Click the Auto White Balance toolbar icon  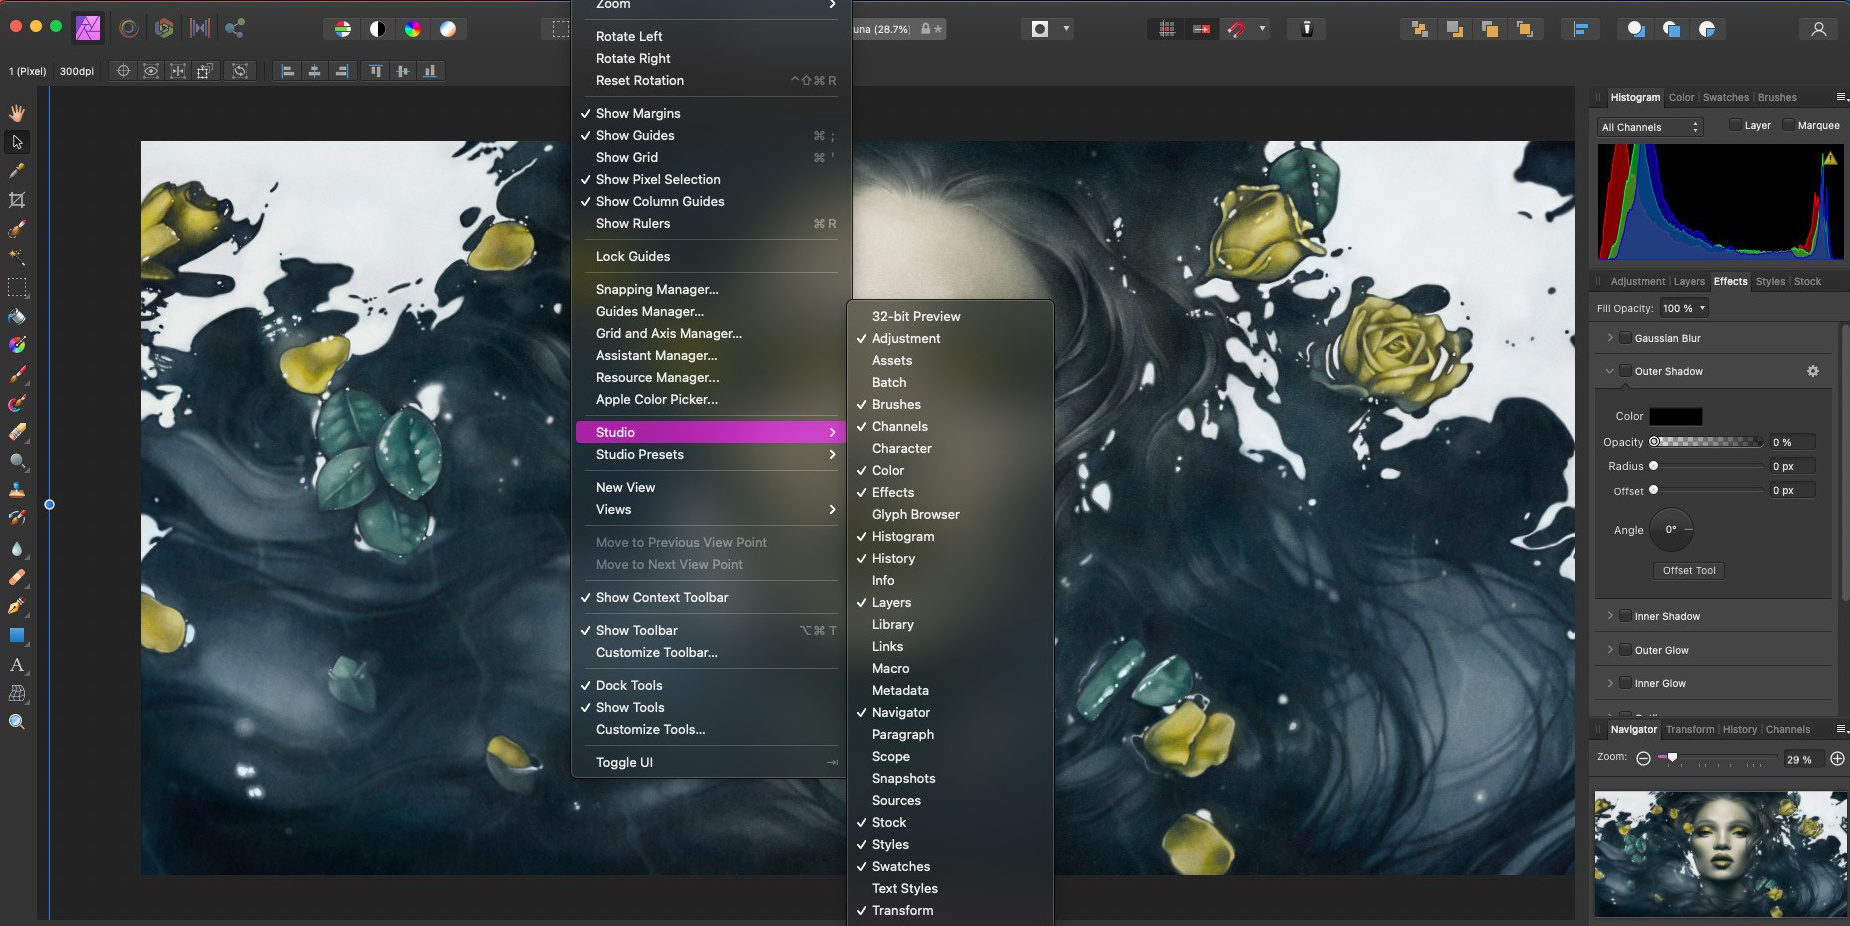click(x=448, y=29)
